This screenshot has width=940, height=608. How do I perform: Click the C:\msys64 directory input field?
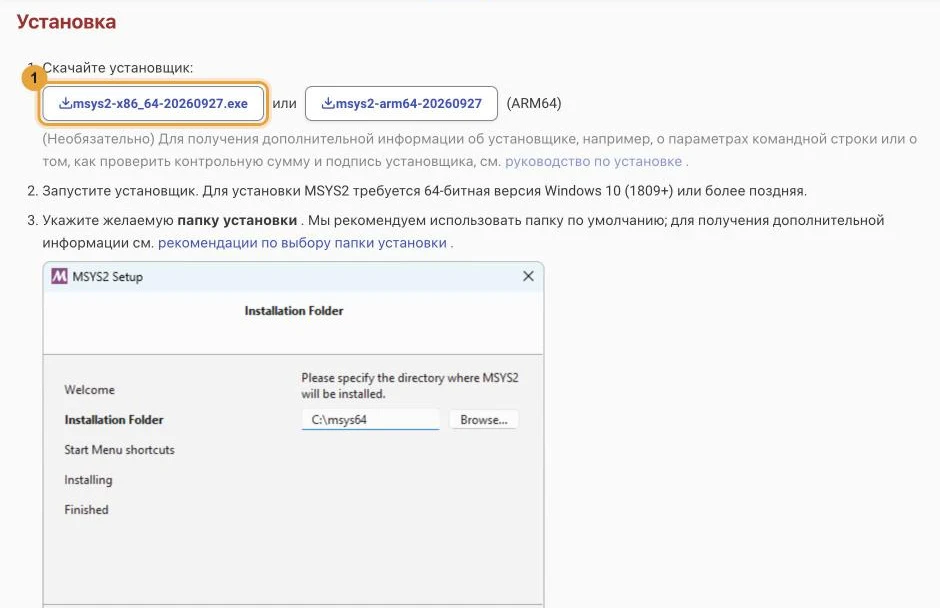370,420
